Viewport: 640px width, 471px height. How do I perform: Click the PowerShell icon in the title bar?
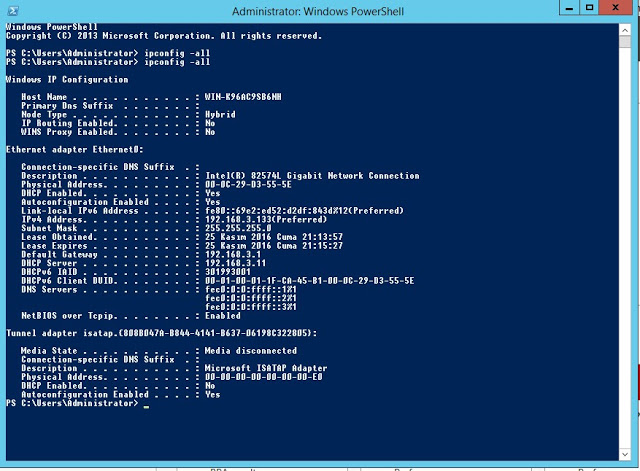pos(11,10)
